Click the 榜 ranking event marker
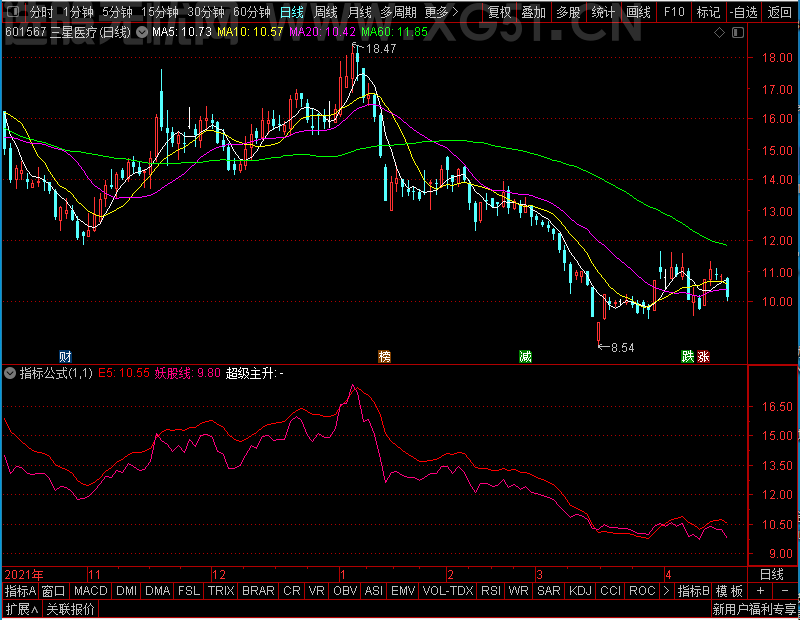 (x=384, y=356)
